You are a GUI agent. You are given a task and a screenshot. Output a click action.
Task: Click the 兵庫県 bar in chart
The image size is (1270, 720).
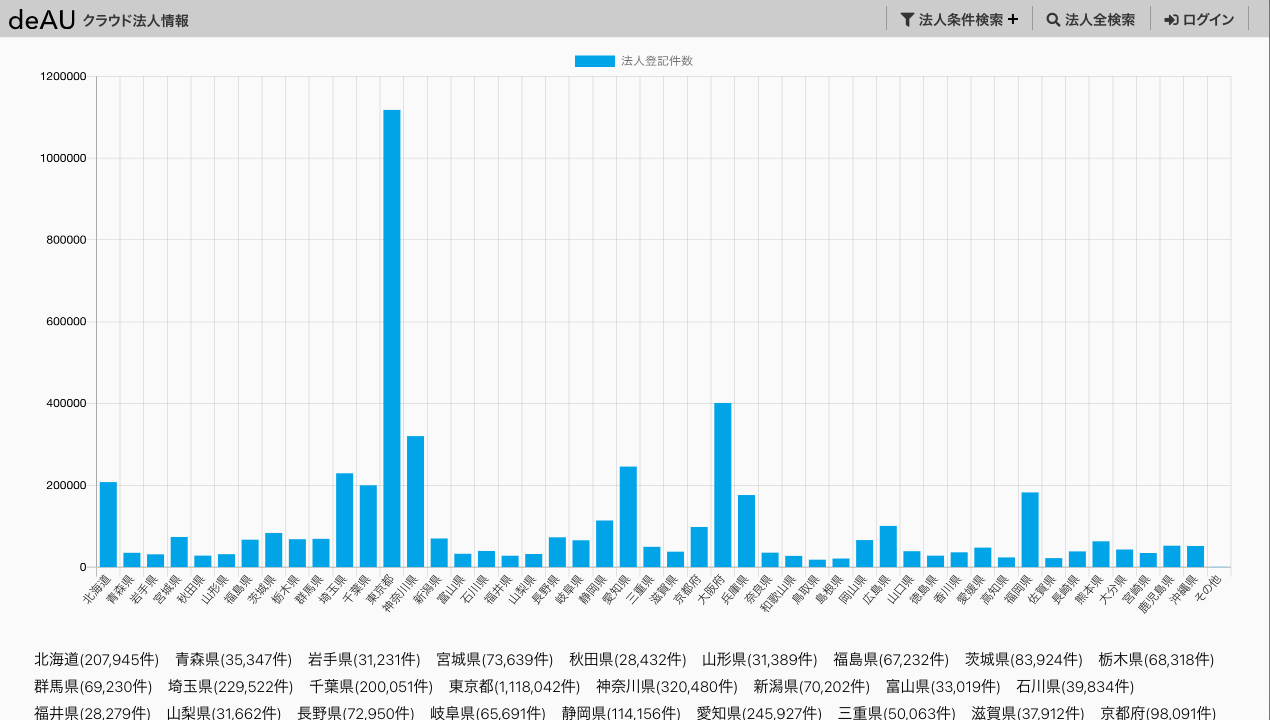click(746, 531)
